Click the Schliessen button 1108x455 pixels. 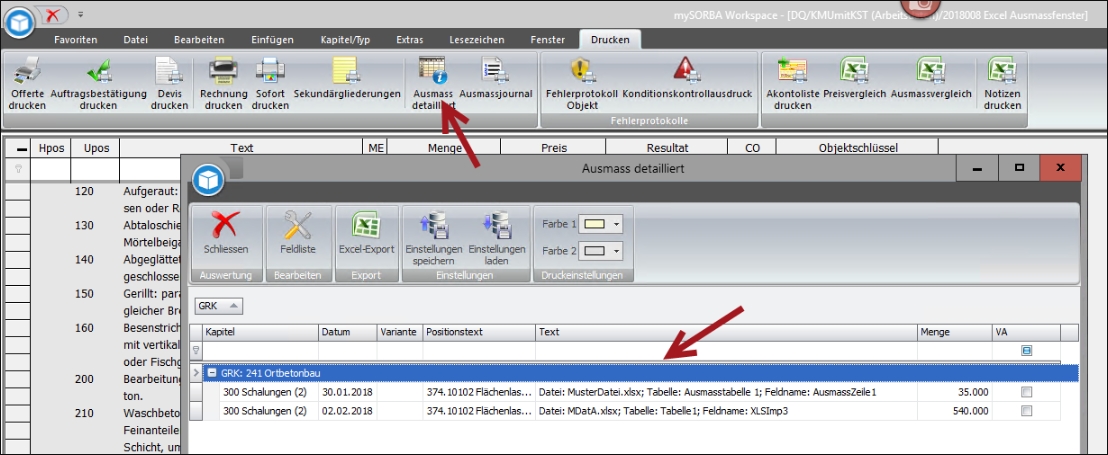tap(225, 234)
